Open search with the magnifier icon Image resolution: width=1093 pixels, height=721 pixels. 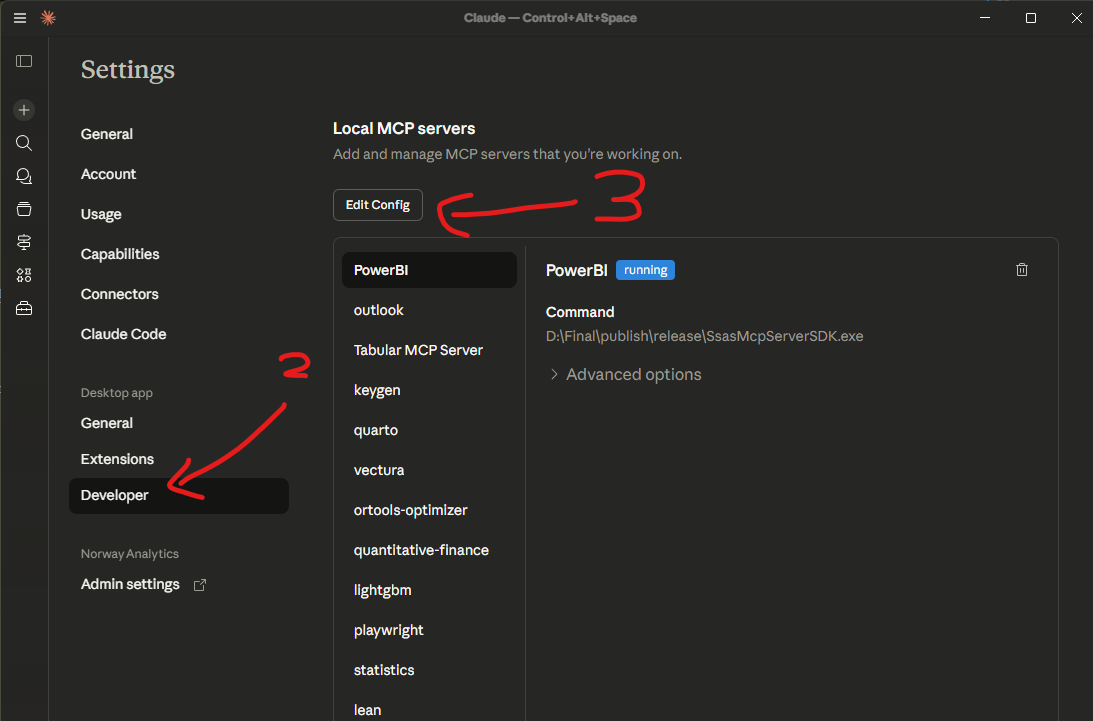pyautogui.click(x=24, y=143)
